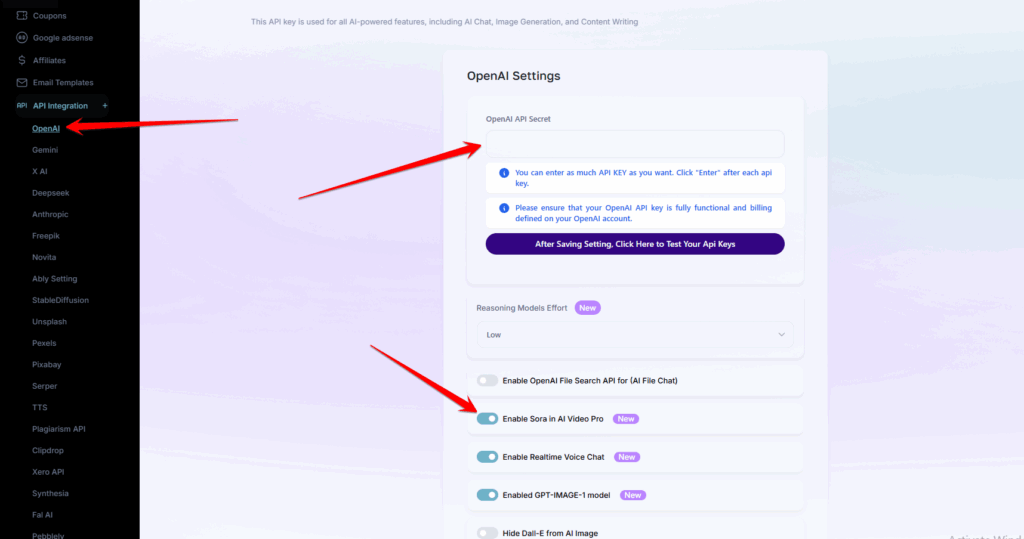Click the chevron arrow in the Low dropdown

(781, 335)
